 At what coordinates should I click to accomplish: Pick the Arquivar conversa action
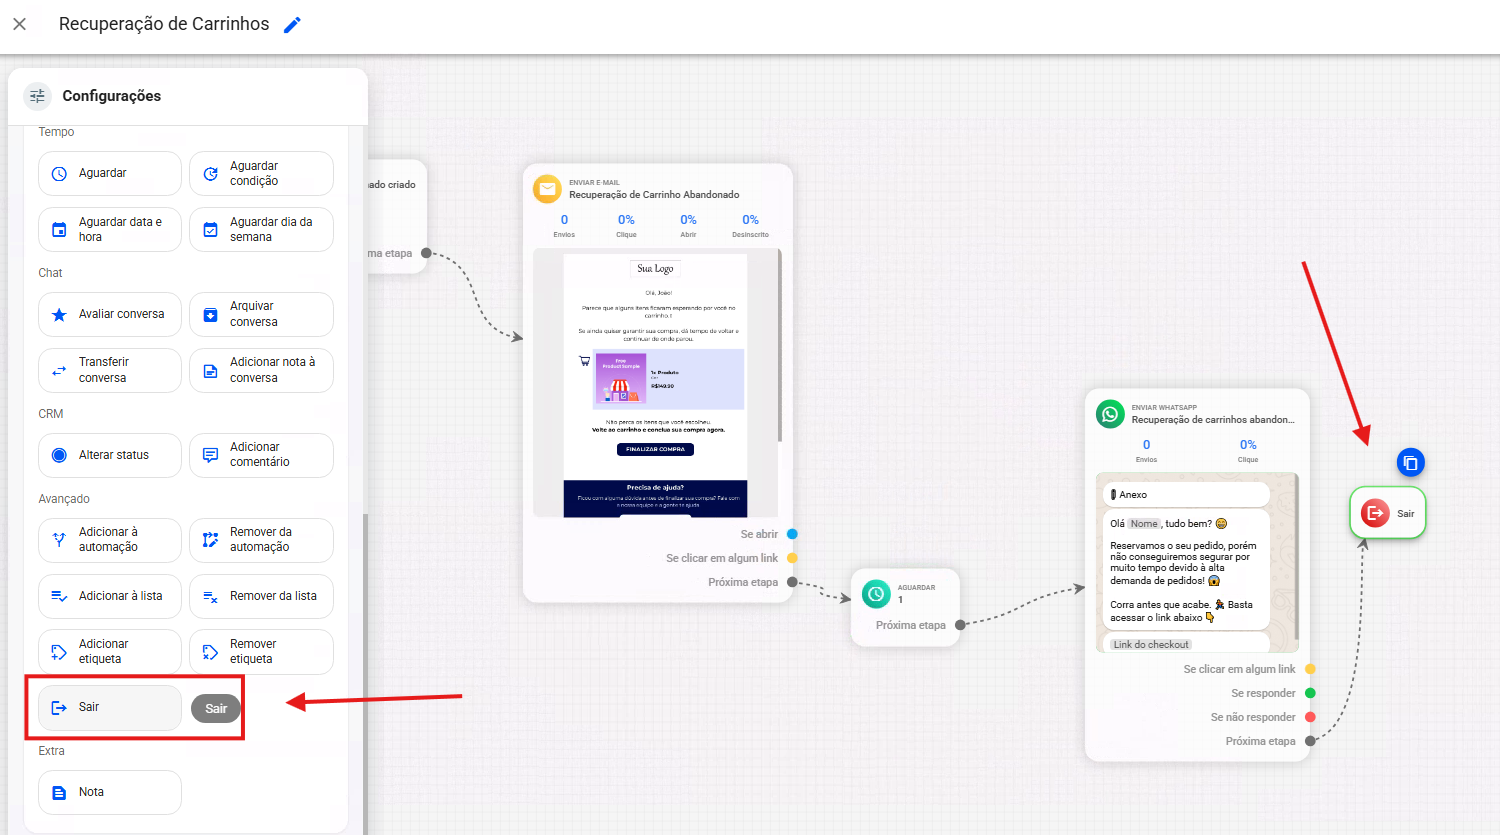[x=261, y=314]
